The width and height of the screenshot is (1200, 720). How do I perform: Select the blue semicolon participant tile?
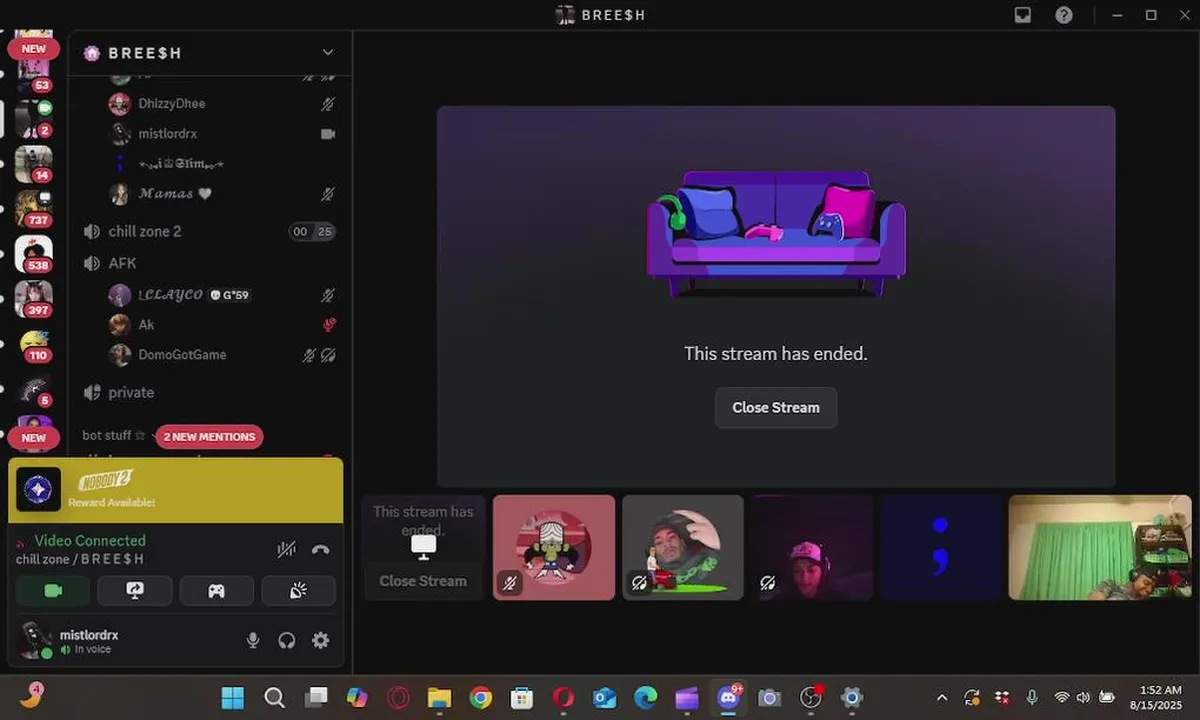(x=940, y=548)
